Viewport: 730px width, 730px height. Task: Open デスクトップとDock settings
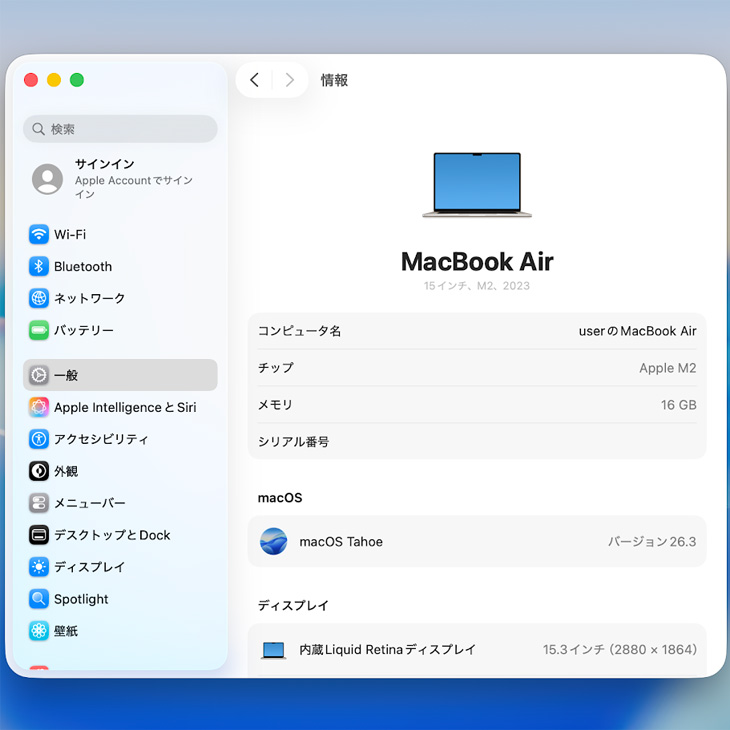112,535
